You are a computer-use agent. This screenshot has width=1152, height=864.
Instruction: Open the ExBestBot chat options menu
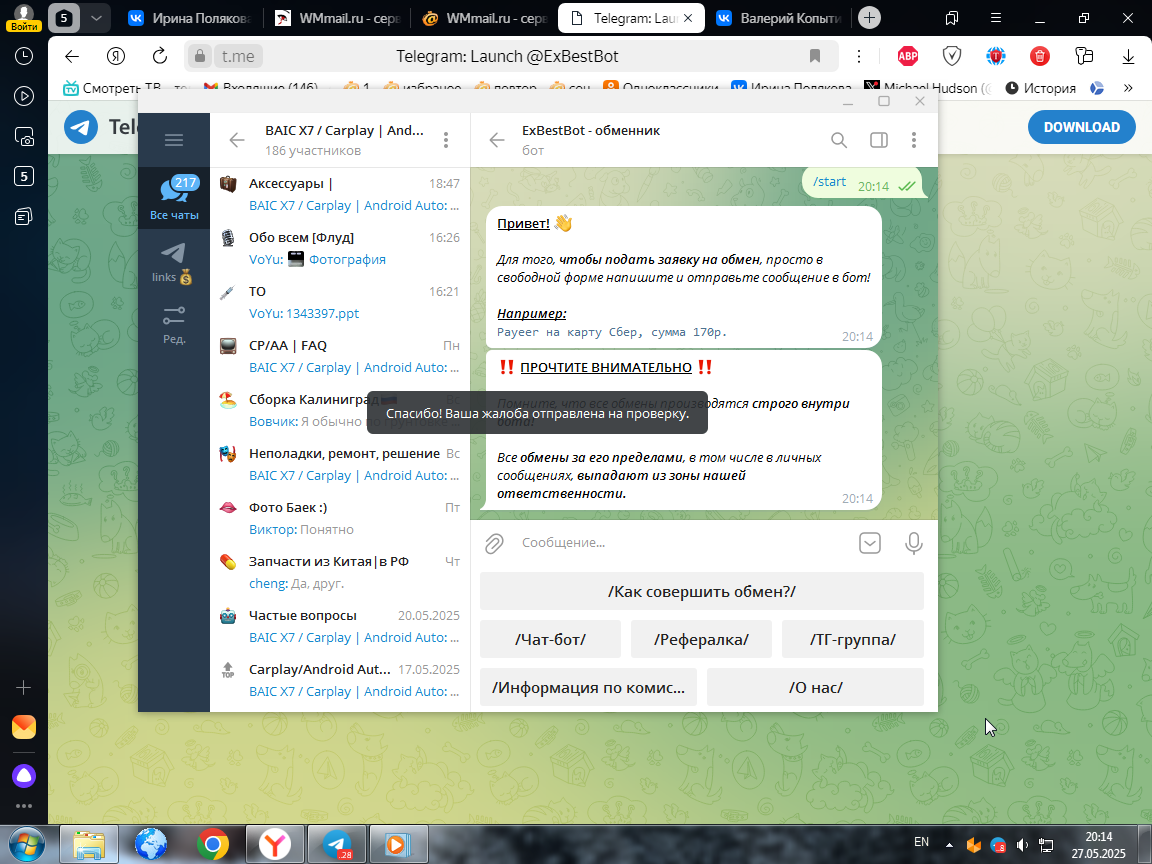tap(914, 140)
